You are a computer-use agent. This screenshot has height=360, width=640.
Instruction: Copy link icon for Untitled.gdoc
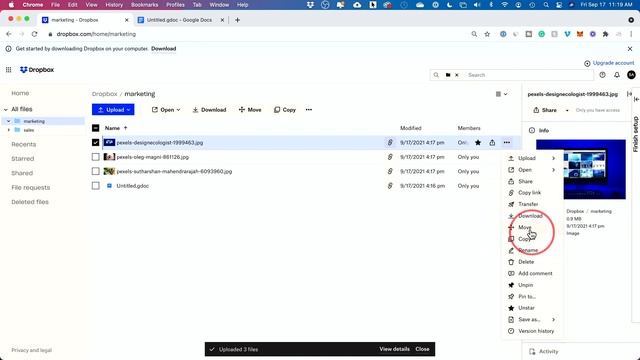click(390, 186)
